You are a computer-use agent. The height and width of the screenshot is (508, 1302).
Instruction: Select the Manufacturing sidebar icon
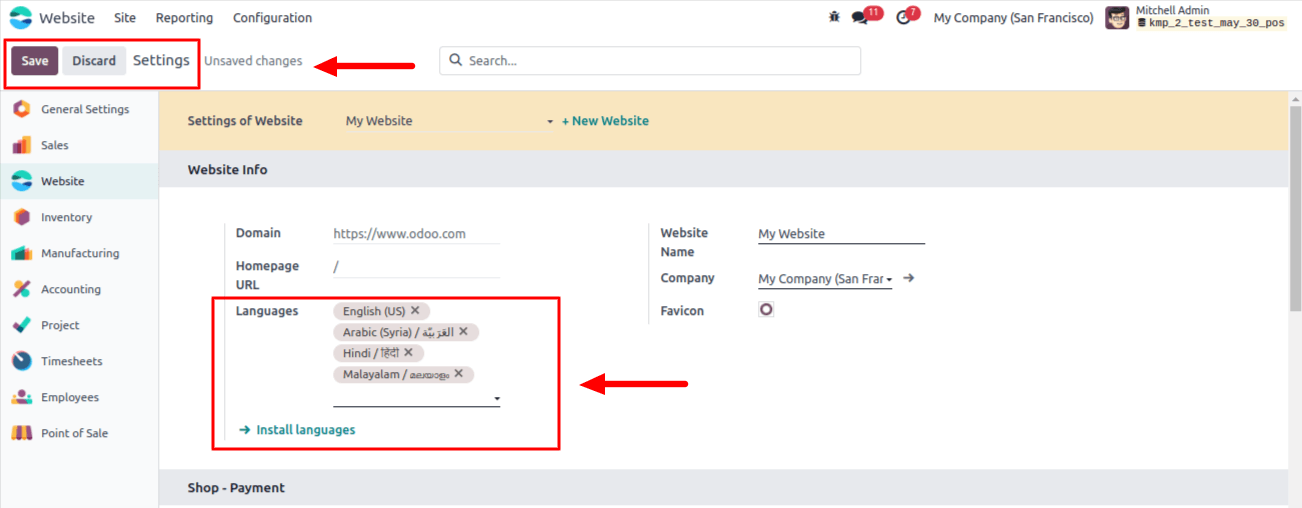coord(22,253)
